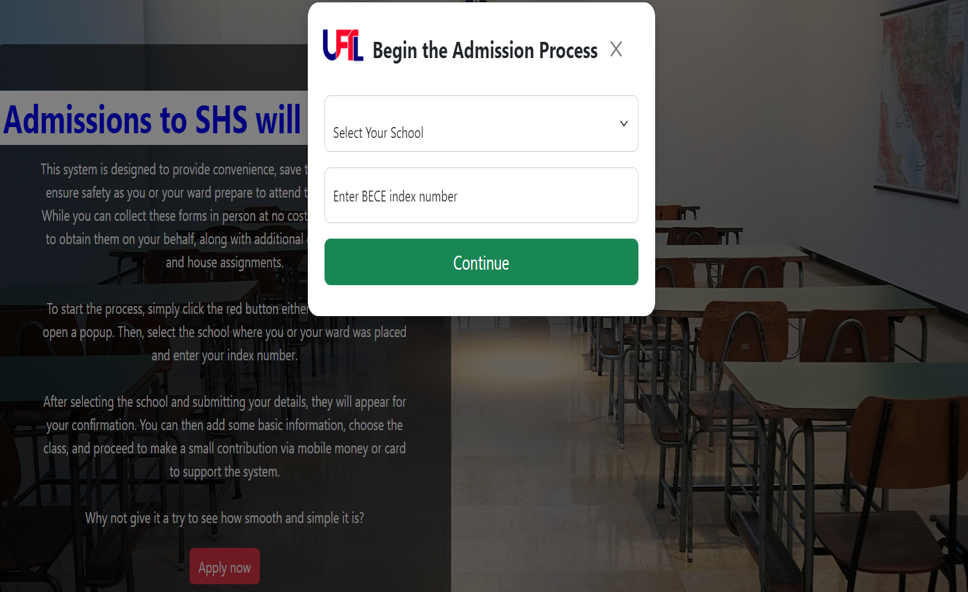Click the 'Begin the Admission Process' title
The image size is (968, 592).
pyautogui.click(x=485, y=50)
